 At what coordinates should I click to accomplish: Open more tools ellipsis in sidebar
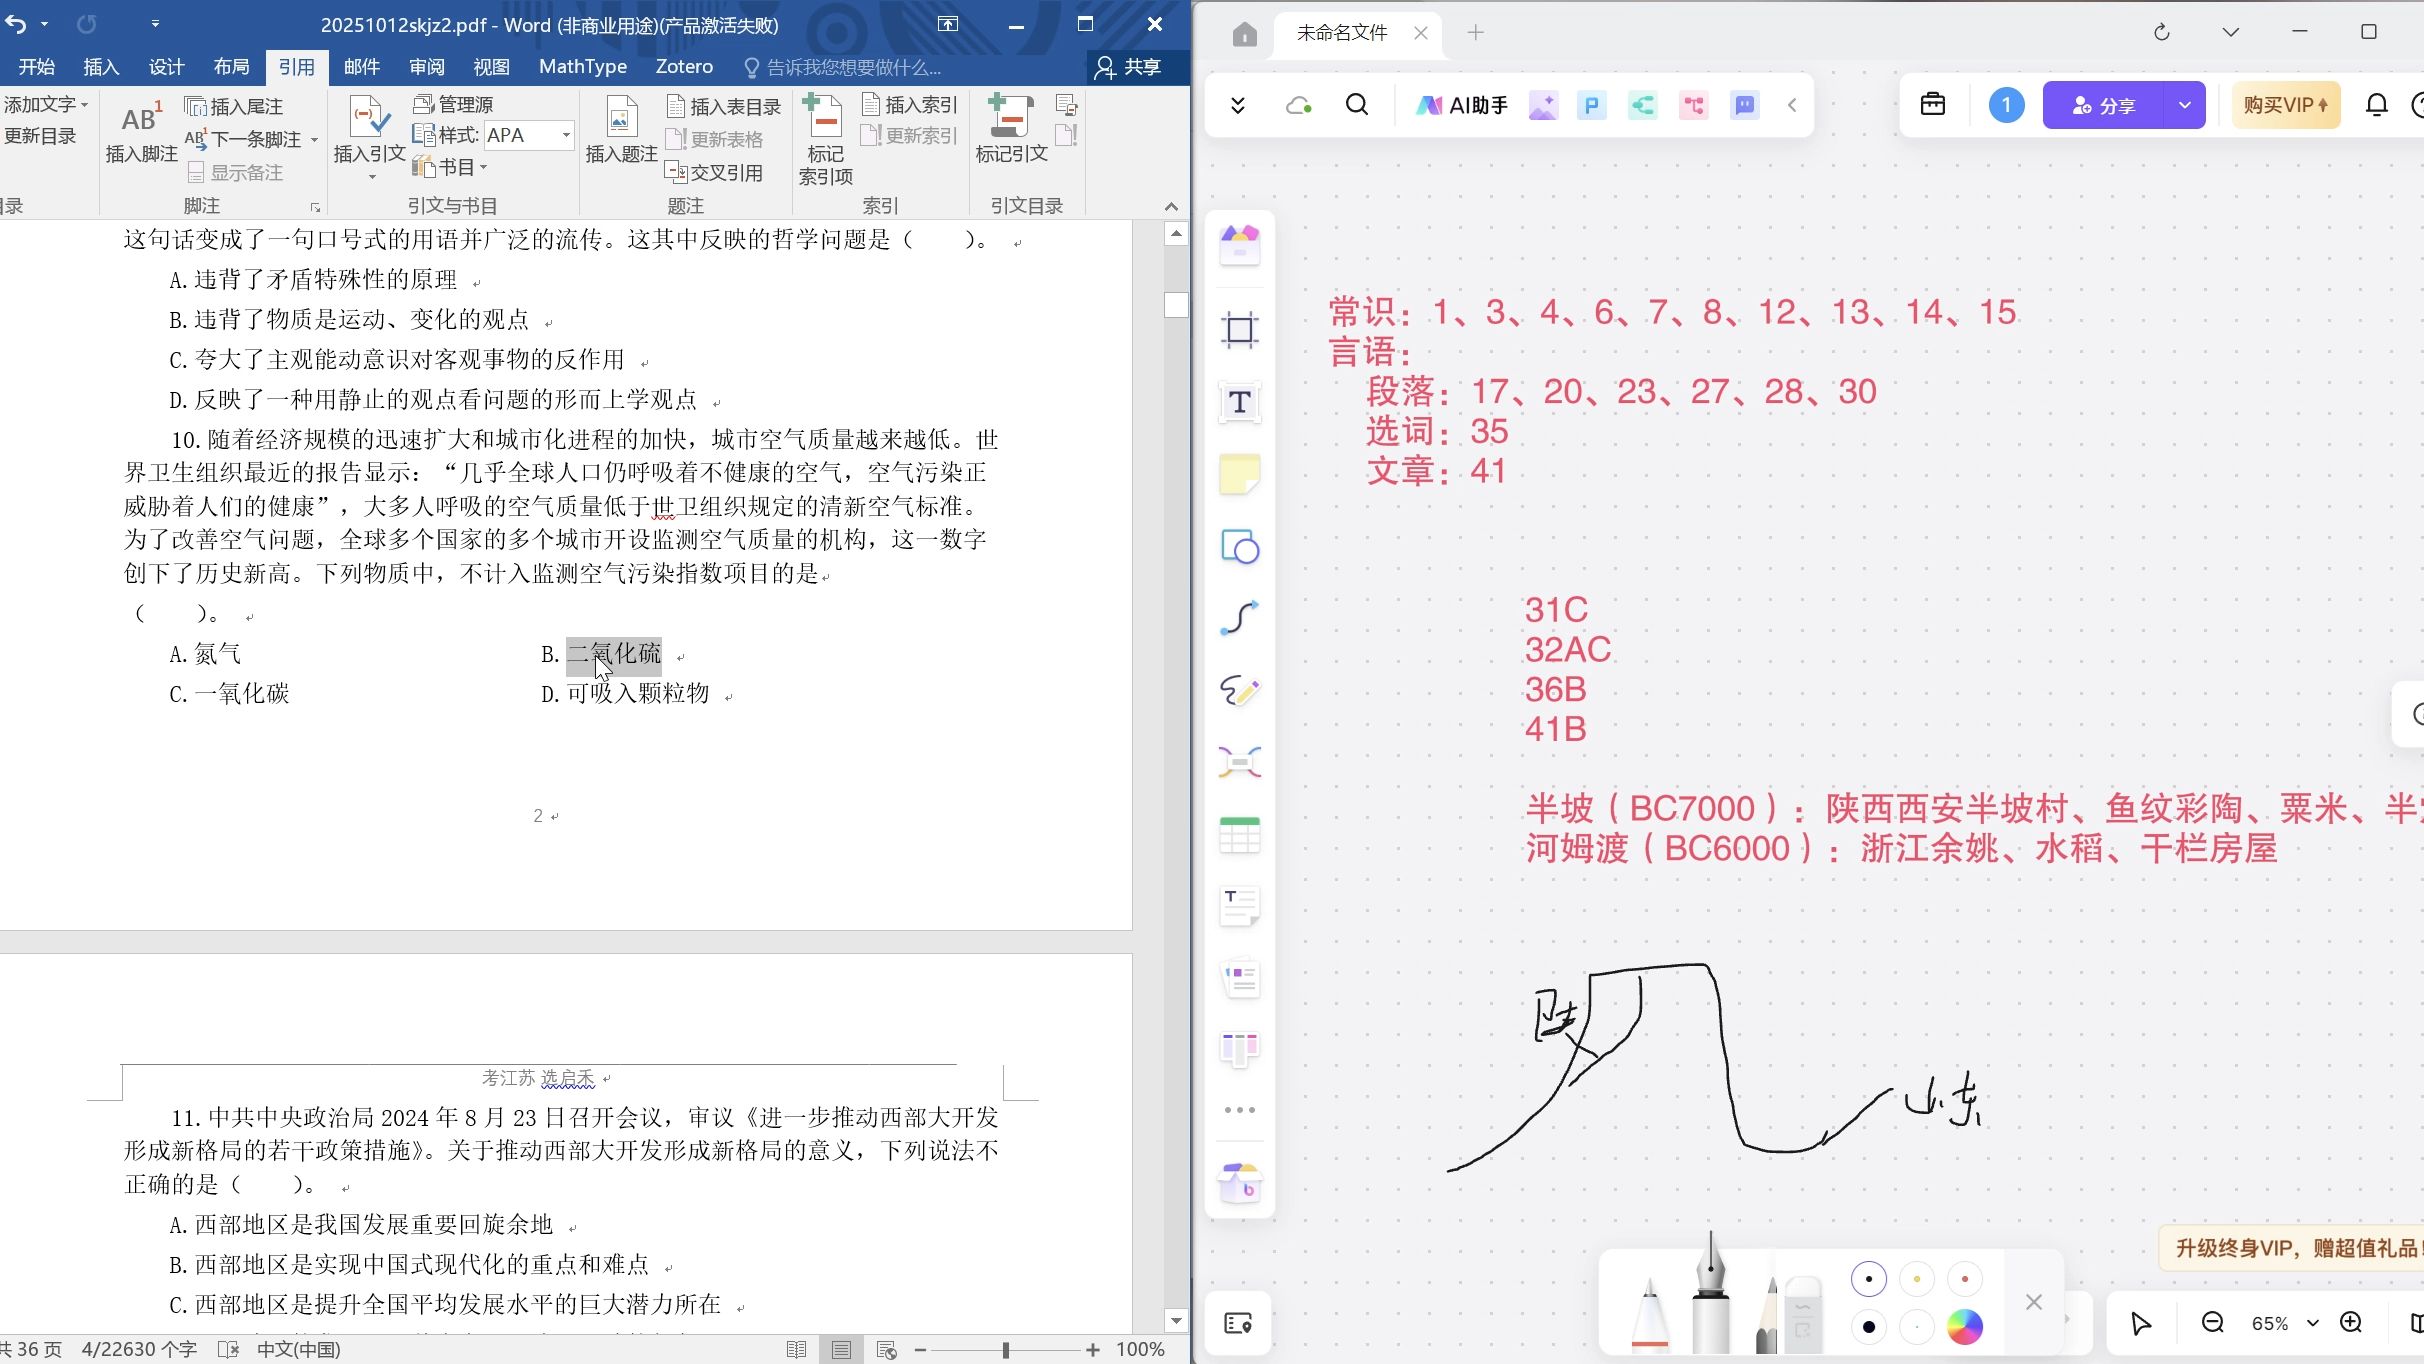[1240, 1110]
